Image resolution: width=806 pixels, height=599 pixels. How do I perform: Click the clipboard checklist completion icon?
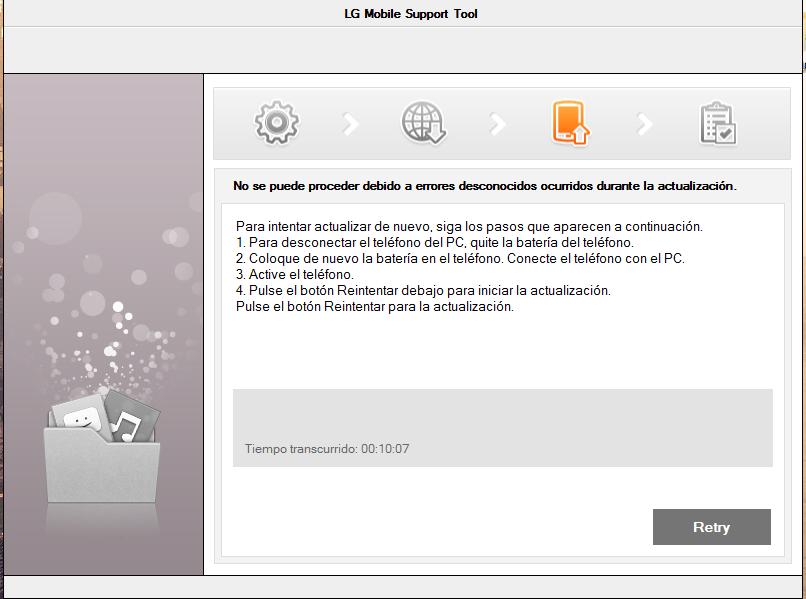coord(718,123)
